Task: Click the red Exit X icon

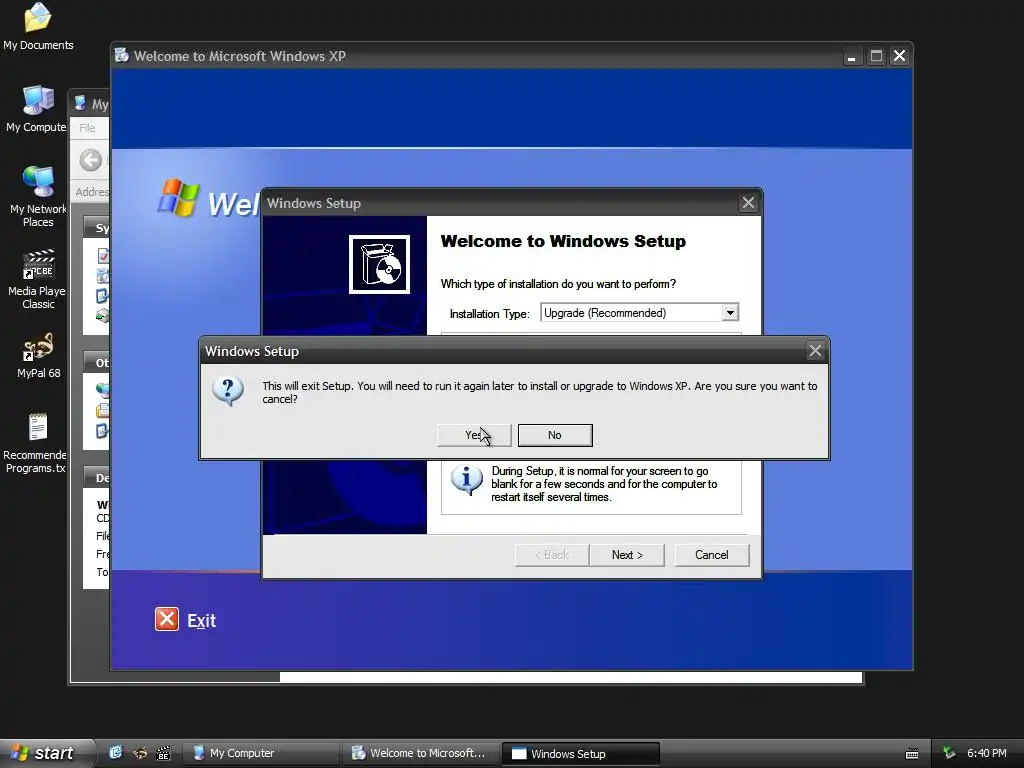Action: (x=167, y=619)
